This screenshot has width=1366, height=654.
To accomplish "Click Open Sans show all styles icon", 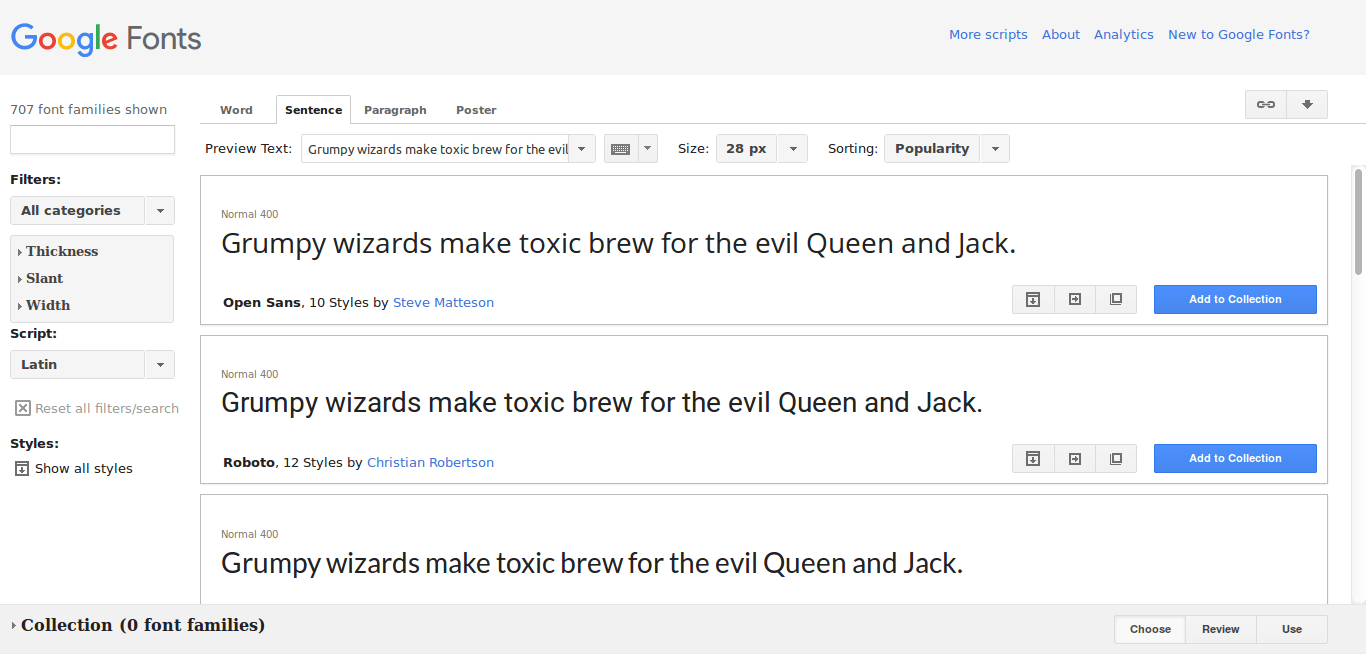I will 1033,299.
